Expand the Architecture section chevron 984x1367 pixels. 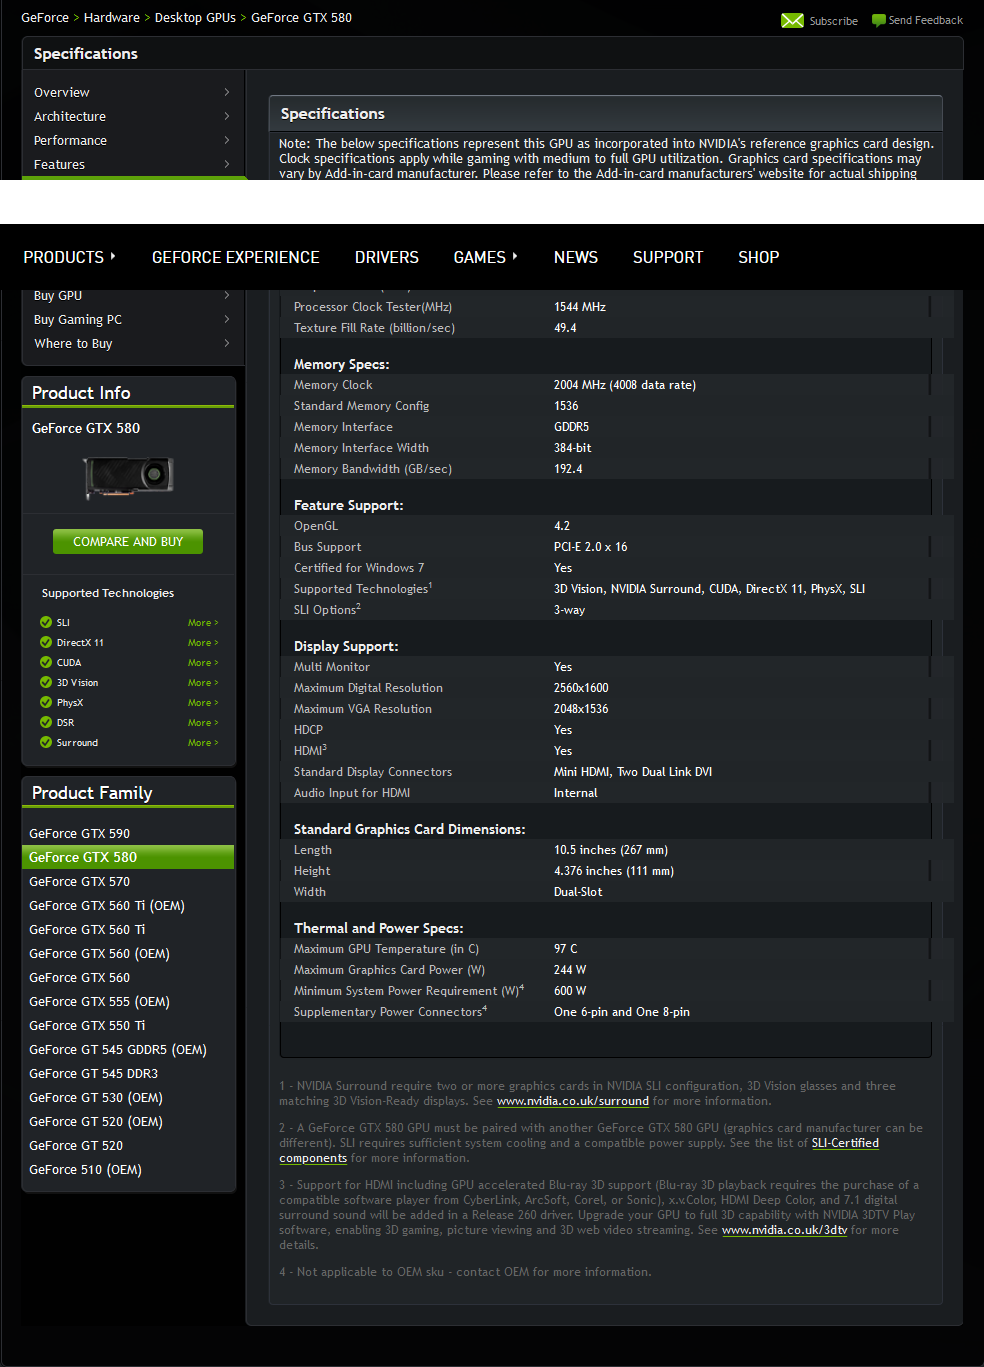click(228, 116)
